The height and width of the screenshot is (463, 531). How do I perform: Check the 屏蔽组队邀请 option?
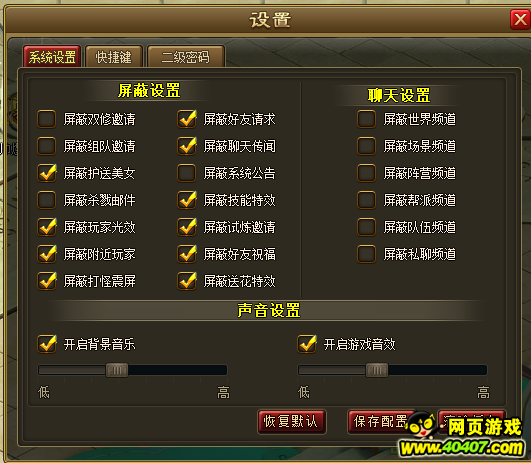coord(46,146)
